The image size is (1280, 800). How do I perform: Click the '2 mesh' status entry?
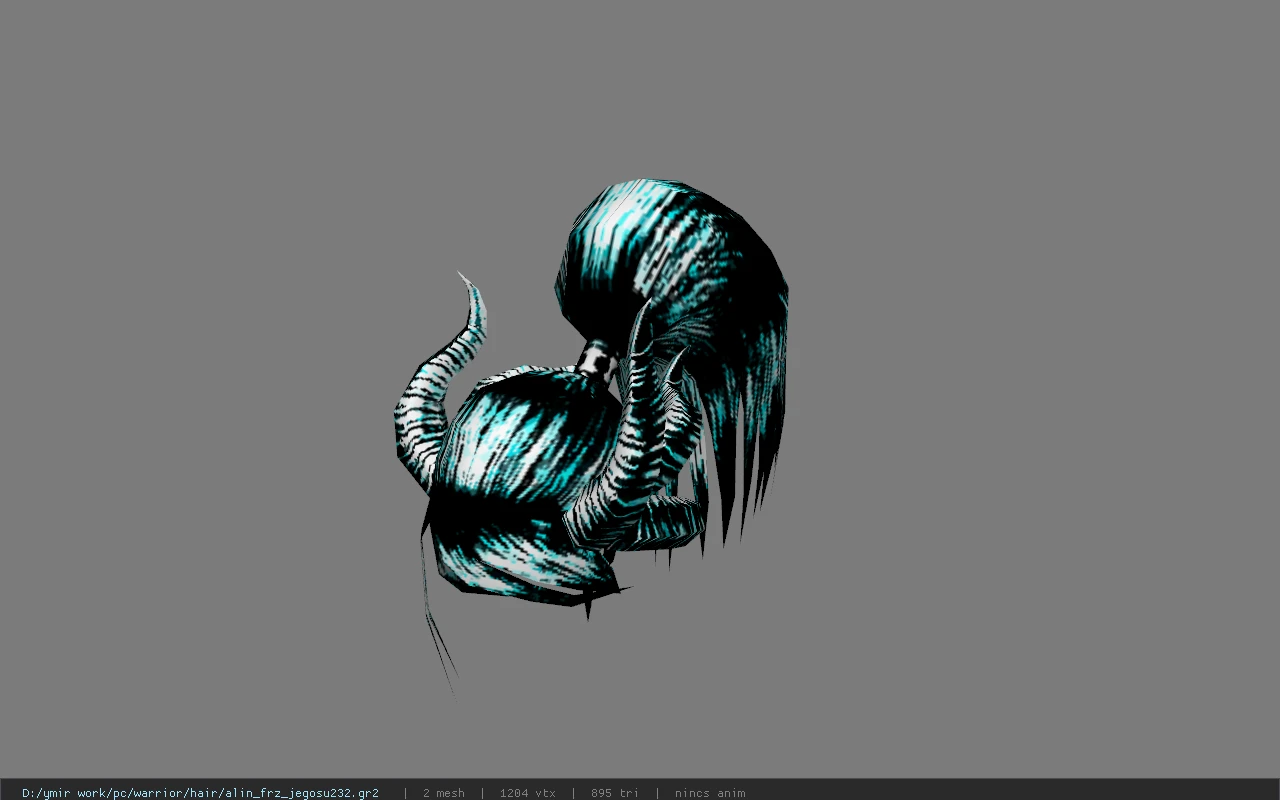443,793
